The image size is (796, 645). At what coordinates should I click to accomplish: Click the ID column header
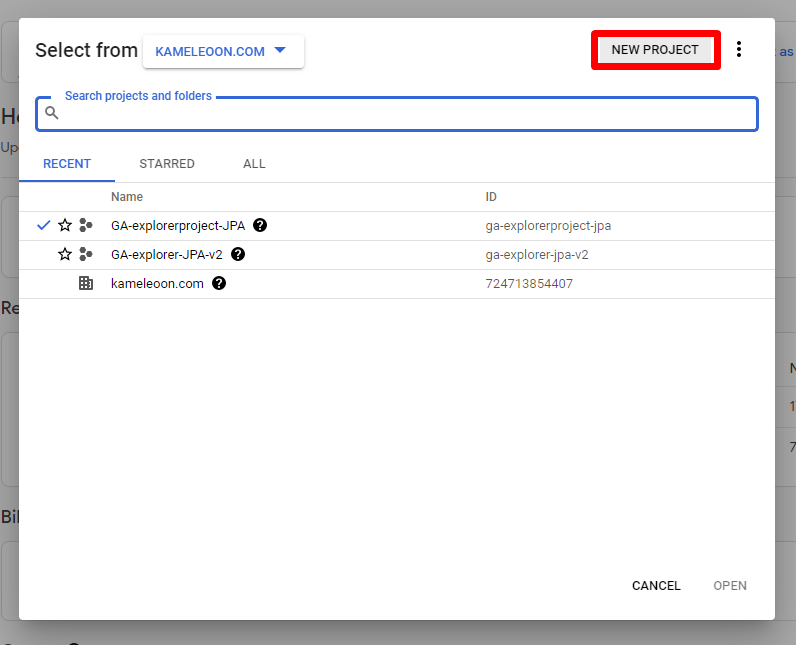(x=491, y=197)
